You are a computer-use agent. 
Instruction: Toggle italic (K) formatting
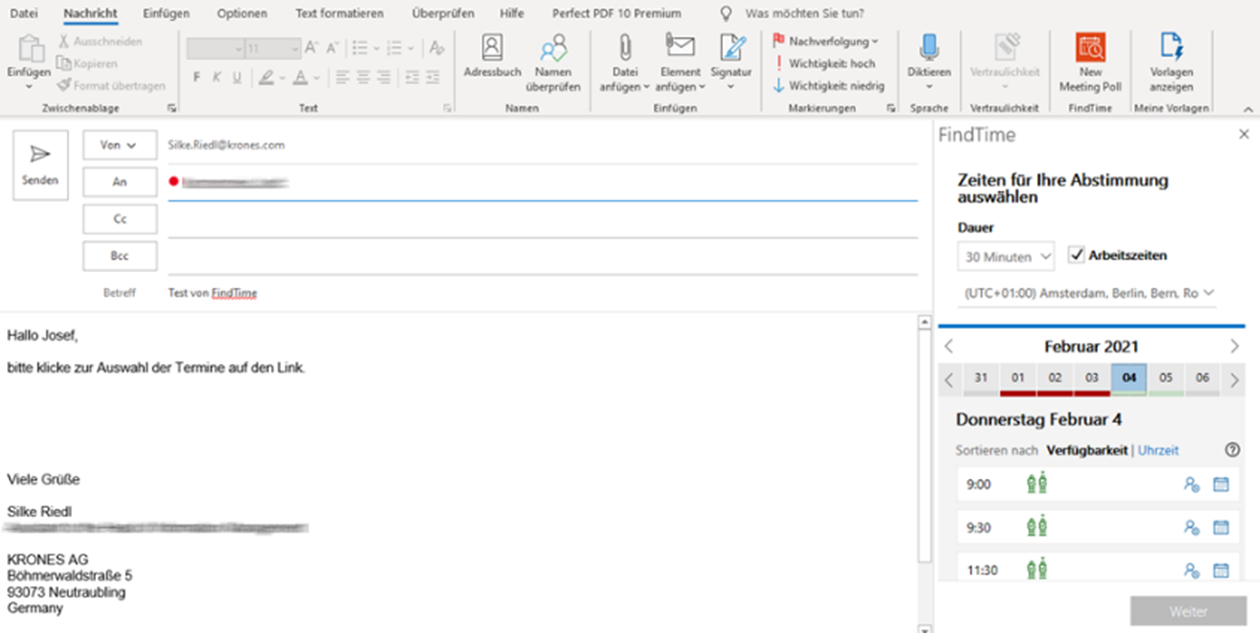[217, 78]
